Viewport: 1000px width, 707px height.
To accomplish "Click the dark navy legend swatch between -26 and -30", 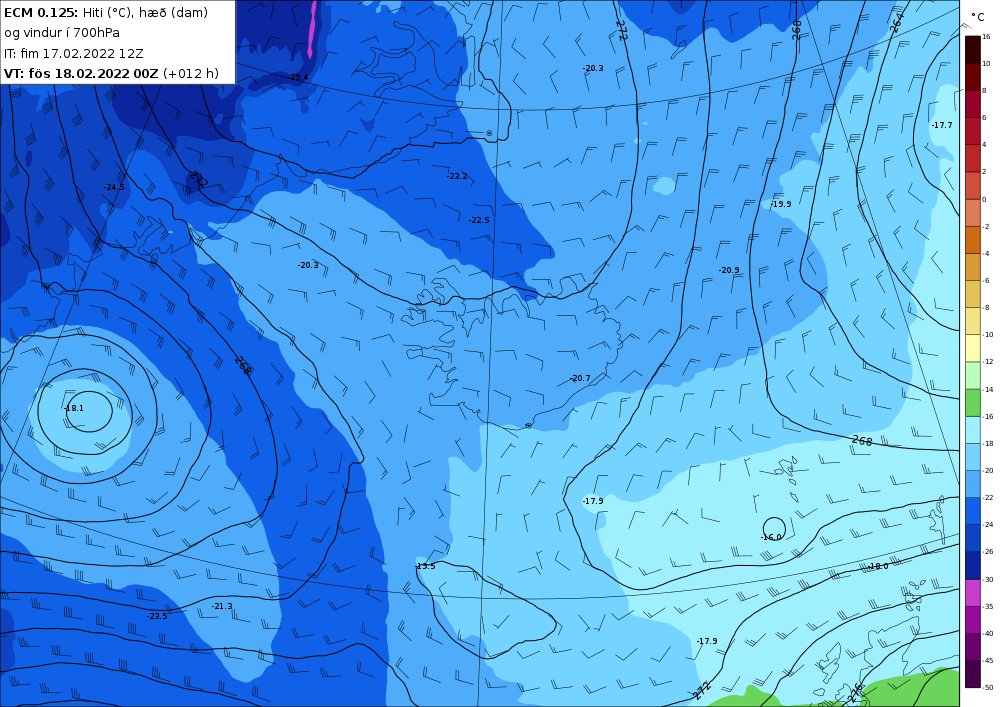I will tap(973, 566).
